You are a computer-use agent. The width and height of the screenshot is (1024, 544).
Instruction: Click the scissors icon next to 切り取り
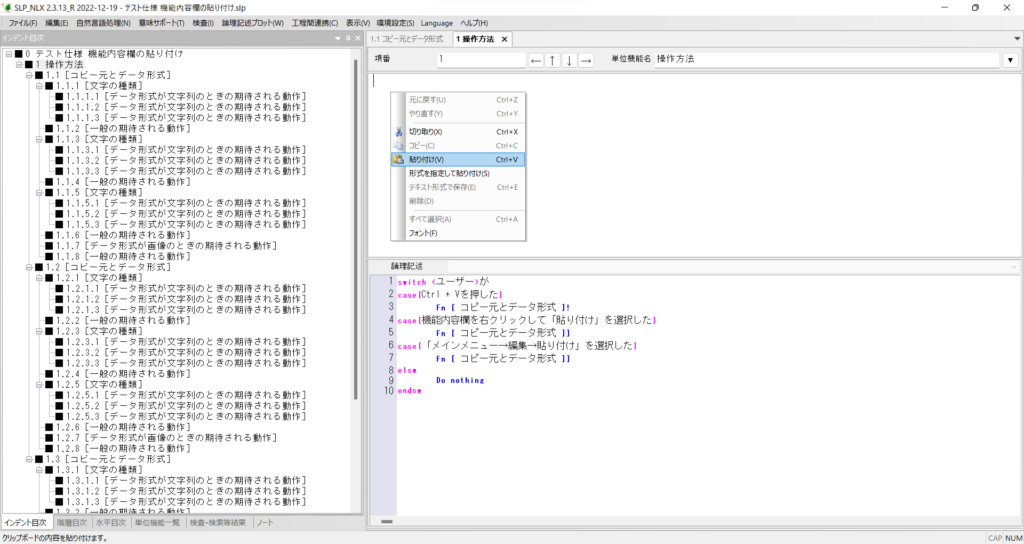coord(398,131)
